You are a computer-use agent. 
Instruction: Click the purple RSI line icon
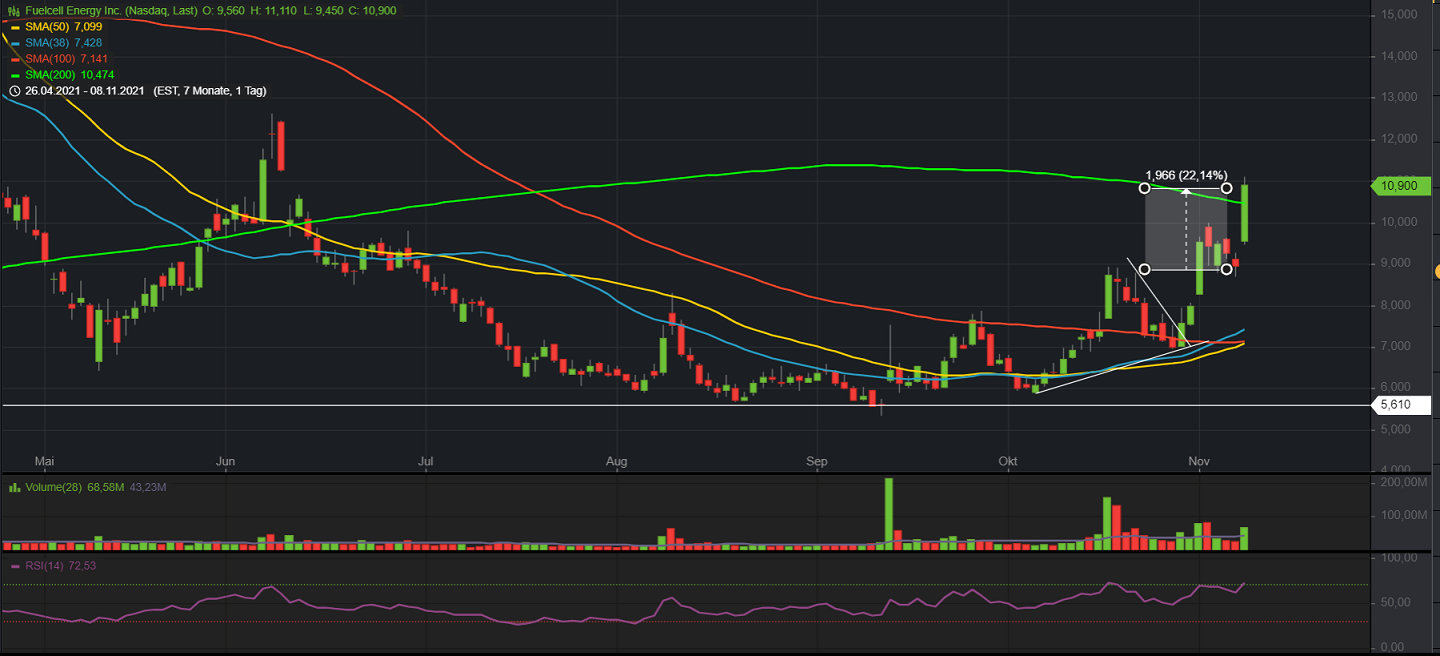coord(14,566)
